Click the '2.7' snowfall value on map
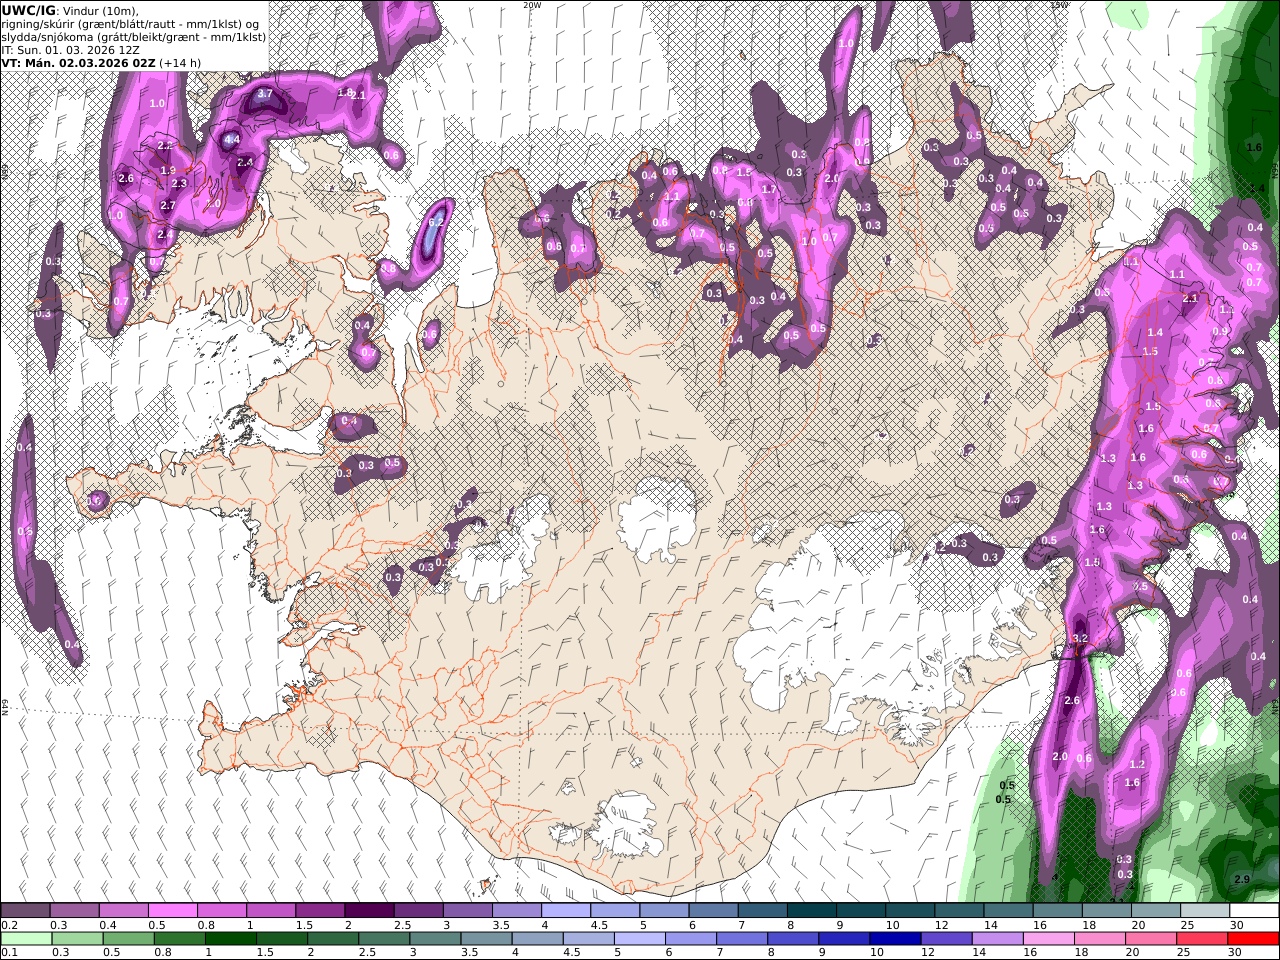The image size is (1280, 960). coord(168,206)
